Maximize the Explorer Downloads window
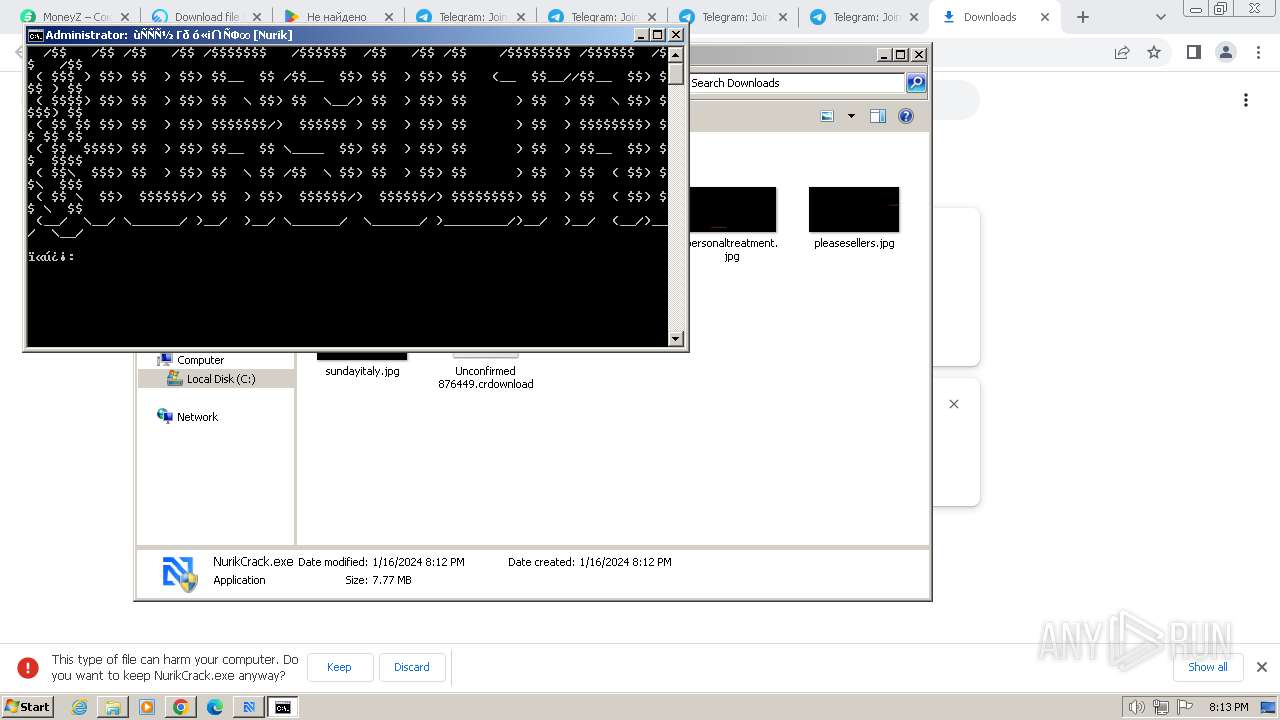The height and width of the screenshot is (720, 1280). pyautogui.click(x=901, y=55)
